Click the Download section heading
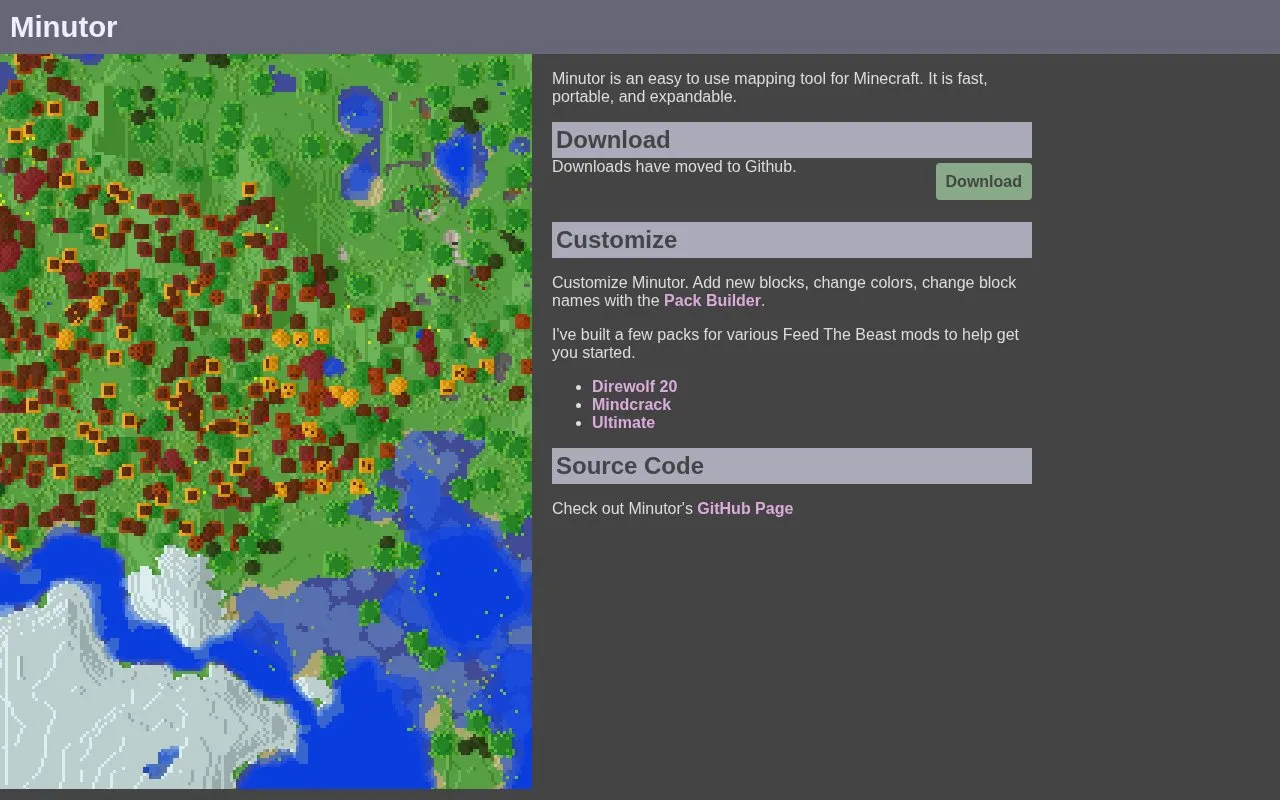This screenshot has width=1280, height=800. (792, 140)
